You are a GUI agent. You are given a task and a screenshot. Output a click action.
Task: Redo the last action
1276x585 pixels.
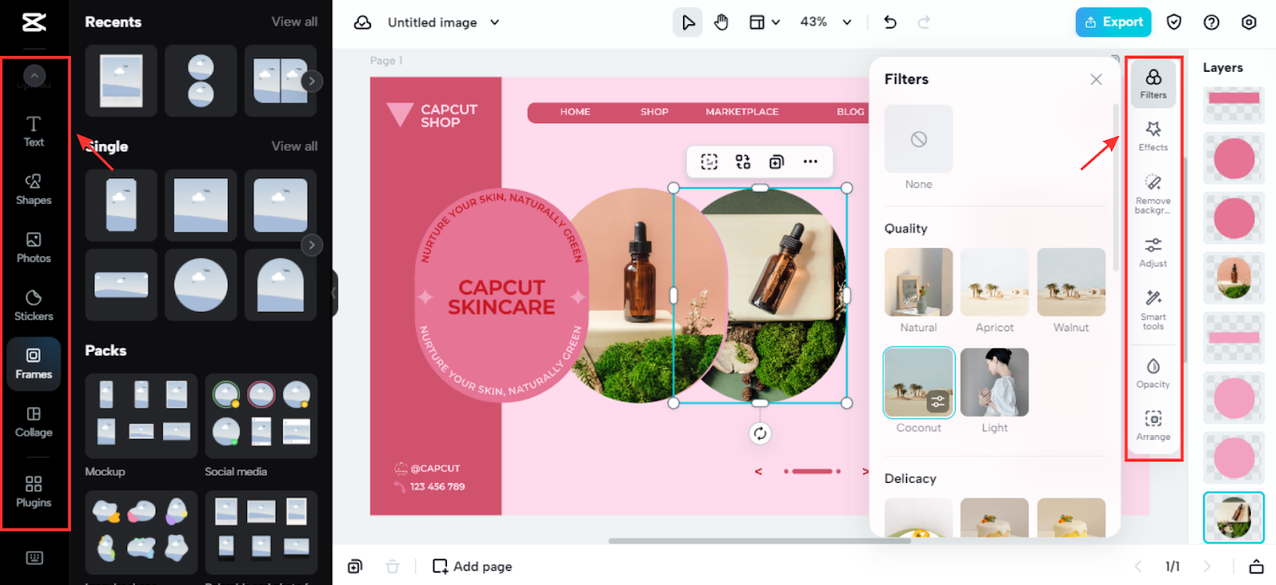[924, 22]
